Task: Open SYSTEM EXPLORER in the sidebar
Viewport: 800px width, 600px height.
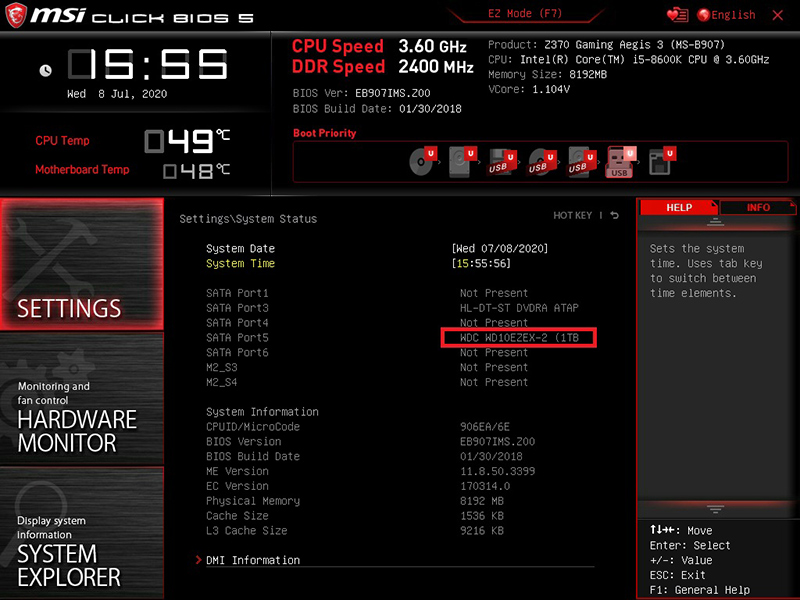Action: pos(81,535)
